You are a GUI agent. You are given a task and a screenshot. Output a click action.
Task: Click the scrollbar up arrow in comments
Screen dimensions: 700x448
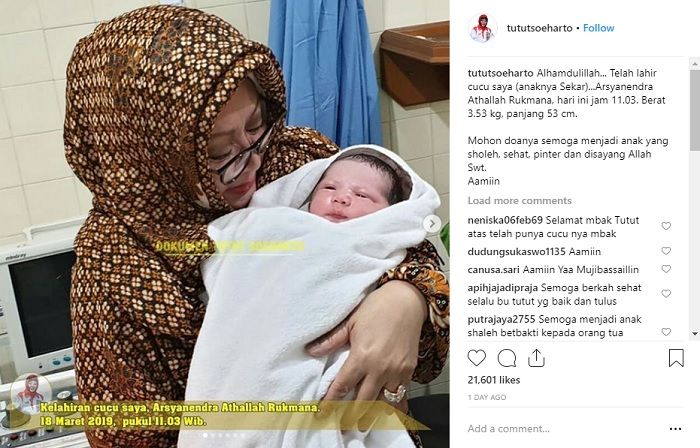tap(695, 64)
